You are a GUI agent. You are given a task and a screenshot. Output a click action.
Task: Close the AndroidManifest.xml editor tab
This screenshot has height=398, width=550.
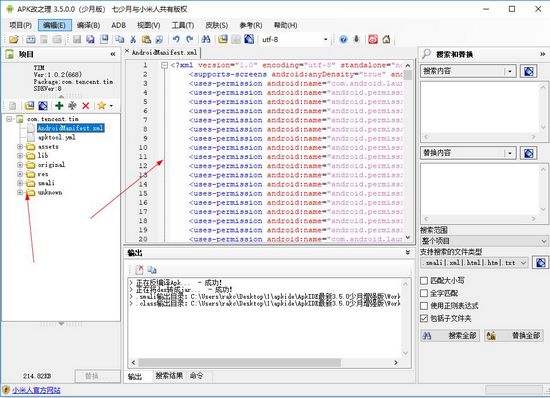[127, 52]
